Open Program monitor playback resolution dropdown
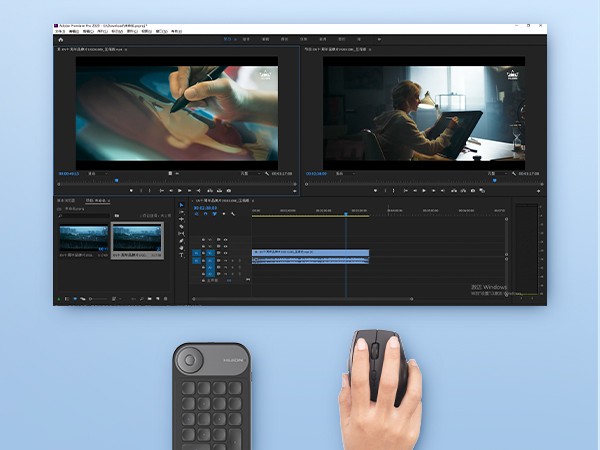 point(497,174)
